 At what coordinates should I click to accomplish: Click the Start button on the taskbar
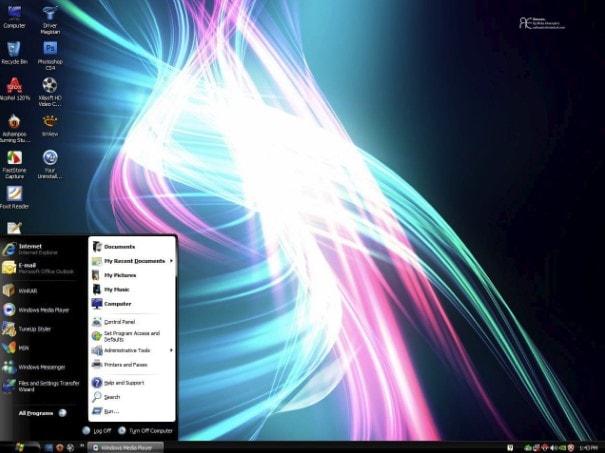point(20,447)
